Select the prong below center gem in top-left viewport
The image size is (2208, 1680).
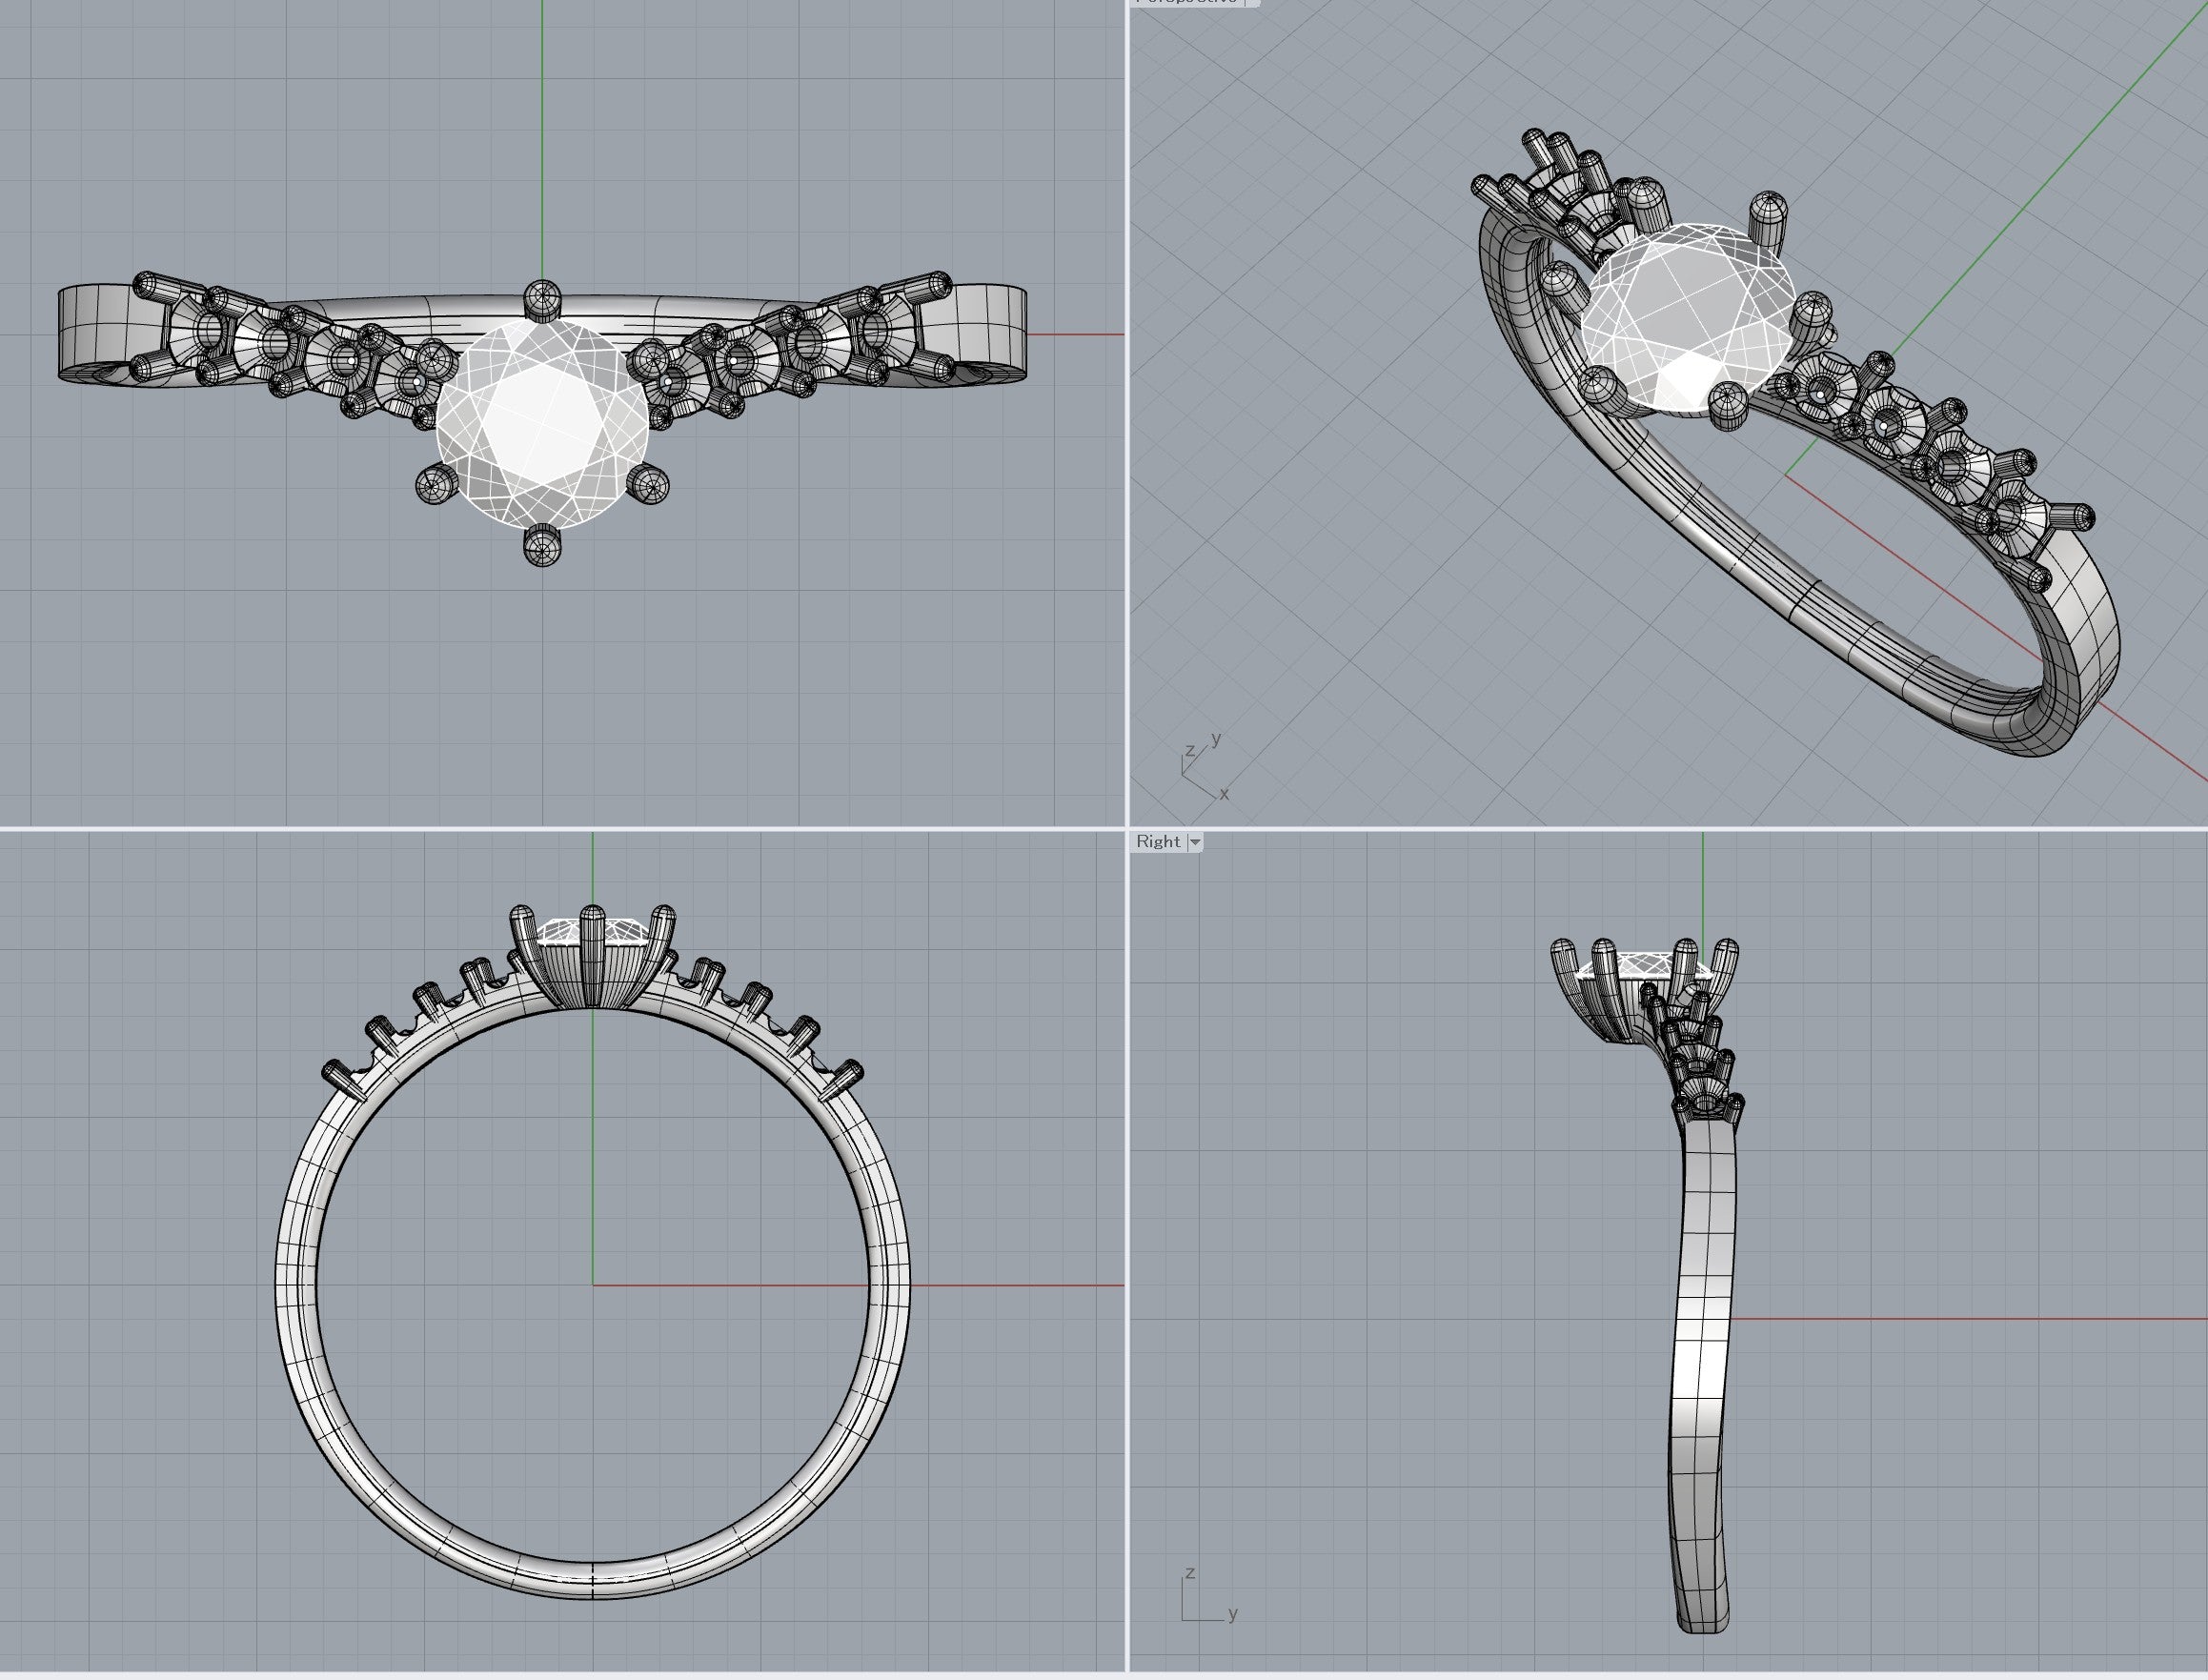pos(542,545)
